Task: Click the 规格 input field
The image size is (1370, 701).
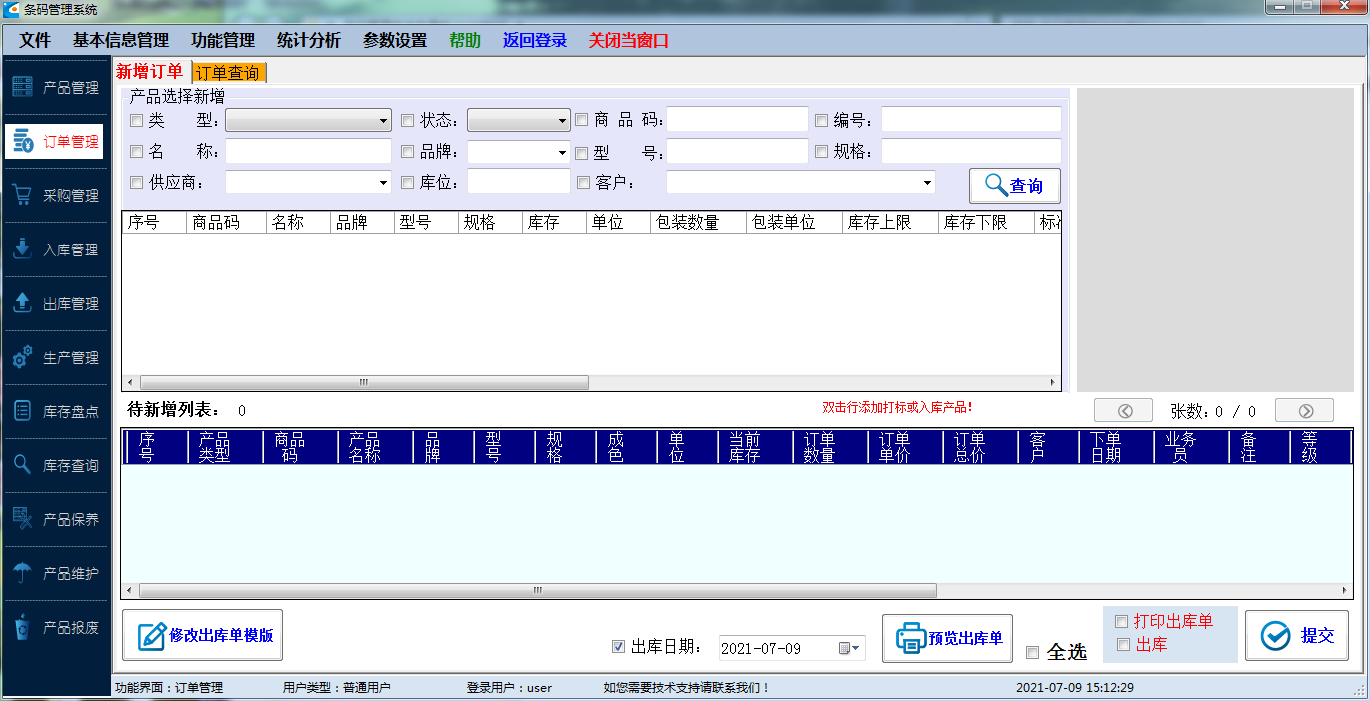Action: point(971,151)
